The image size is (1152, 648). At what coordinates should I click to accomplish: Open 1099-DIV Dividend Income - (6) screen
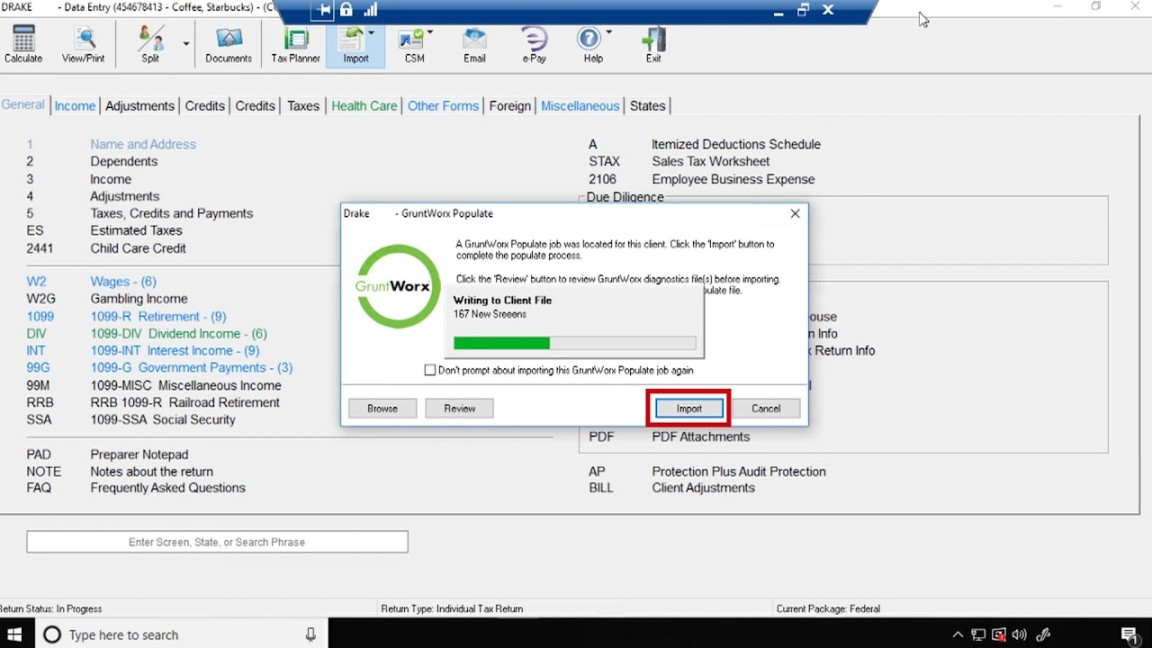pos(179,334)
